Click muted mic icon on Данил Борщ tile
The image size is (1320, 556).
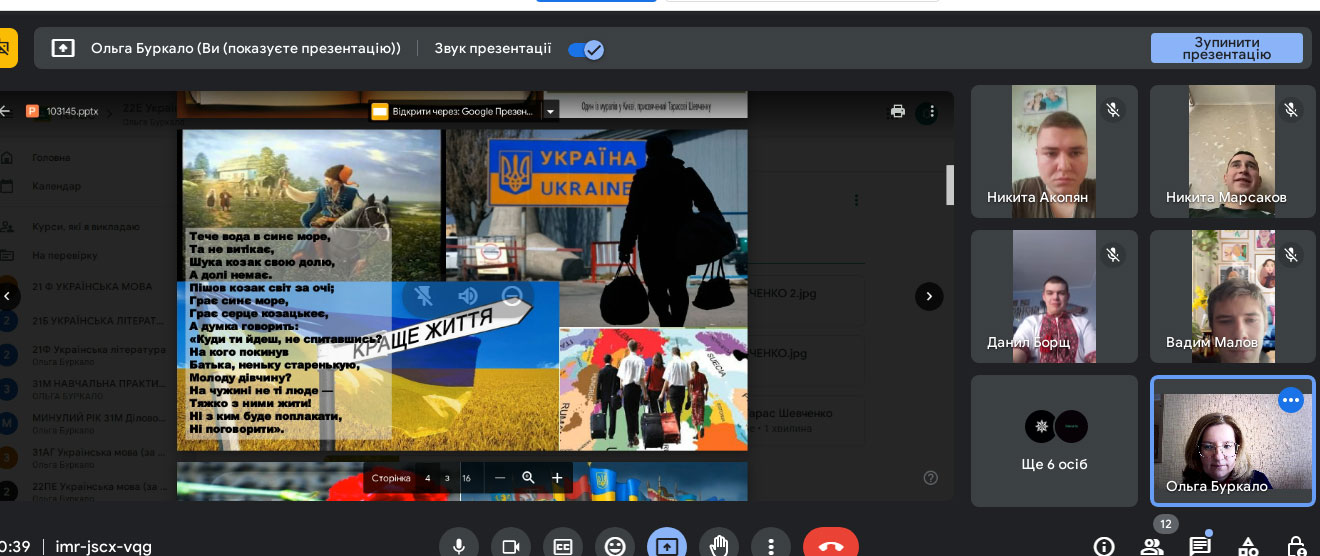(1113, 255)
